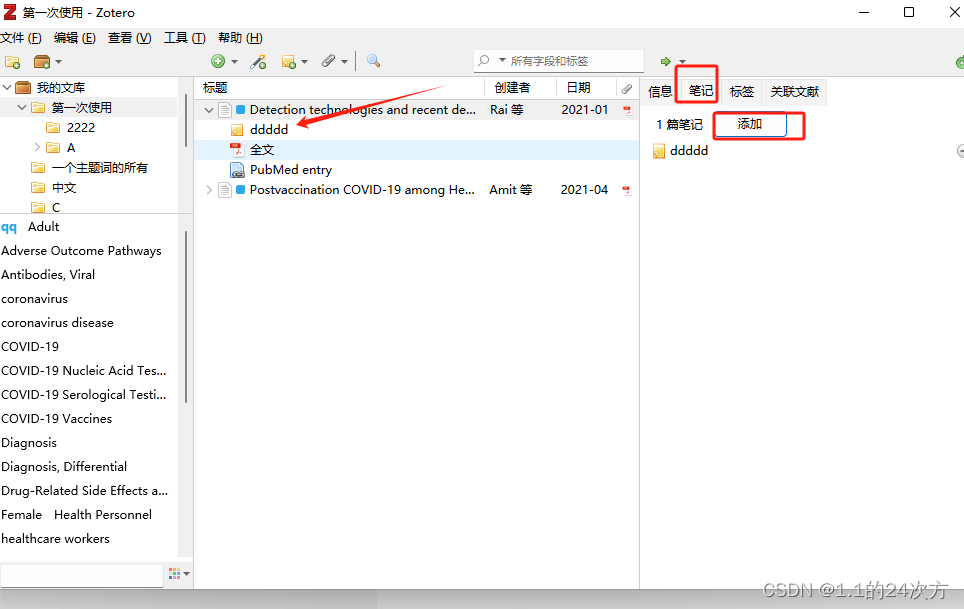Click PDF icon on Postvaccination row

[x=627, y=190]
